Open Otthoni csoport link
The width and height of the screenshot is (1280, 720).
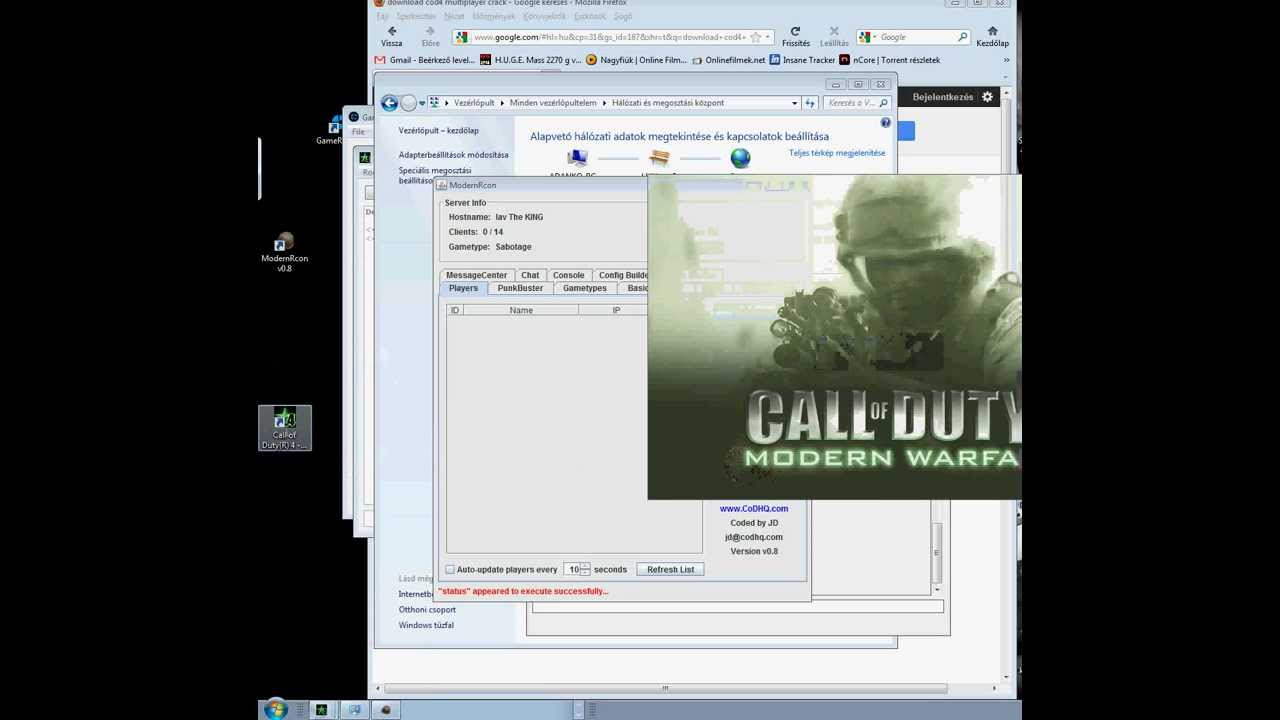(x=427, y=609)
